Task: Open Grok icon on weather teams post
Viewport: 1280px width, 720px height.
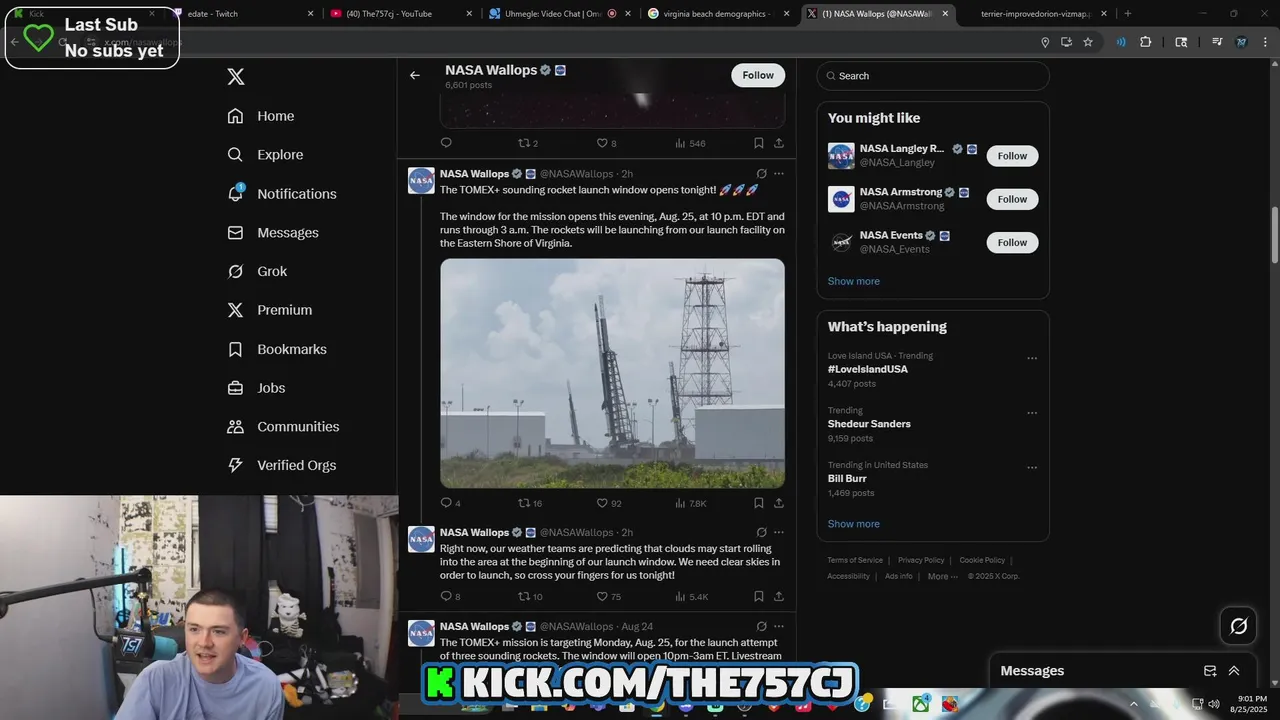Action: tap(761, 533)
